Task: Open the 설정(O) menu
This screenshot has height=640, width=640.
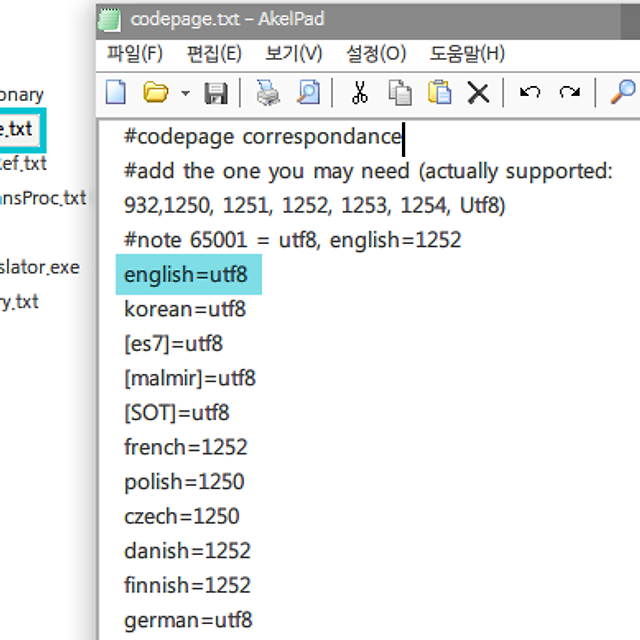Action: point(376,53)
